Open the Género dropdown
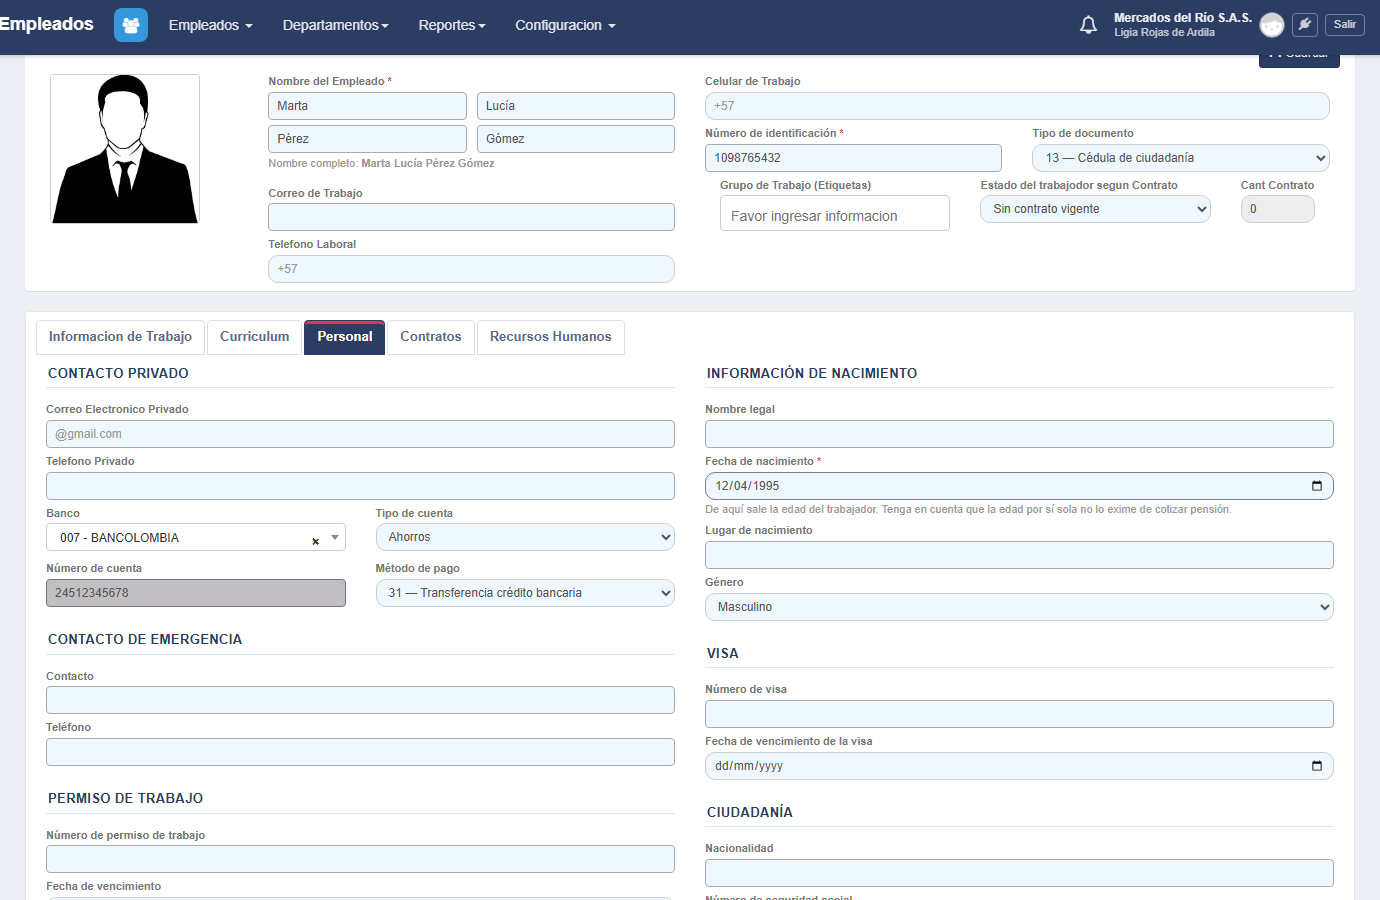The height and width of the screenshot is (900, 1380). [1019, 607]
